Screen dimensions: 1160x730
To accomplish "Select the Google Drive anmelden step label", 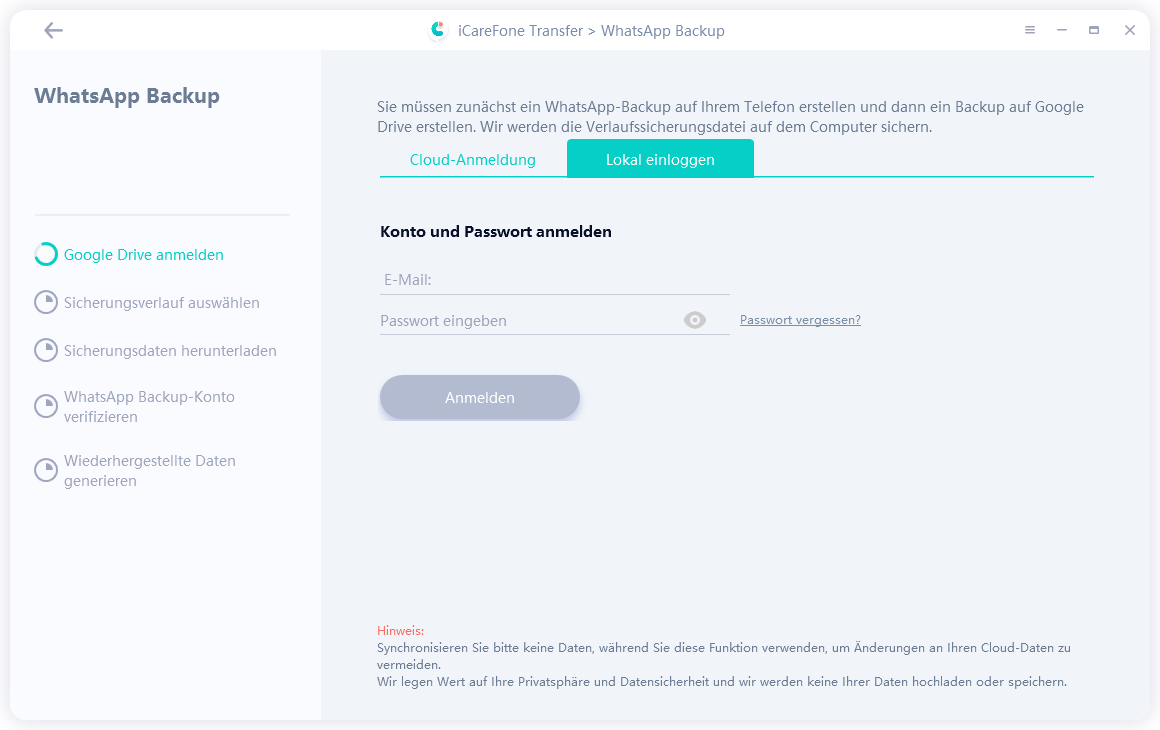I will tap(144, 255).
